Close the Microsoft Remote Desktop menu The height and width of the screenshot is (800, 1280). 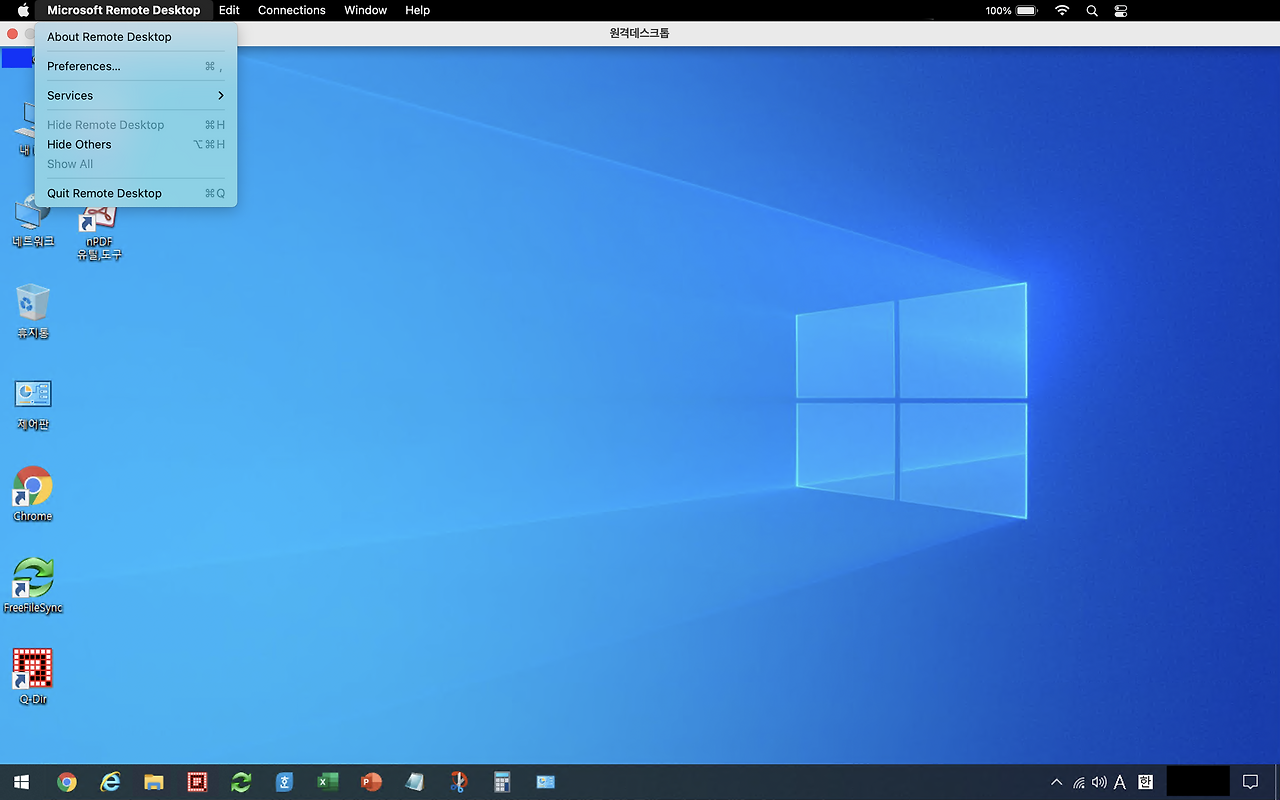click(123, 10)
